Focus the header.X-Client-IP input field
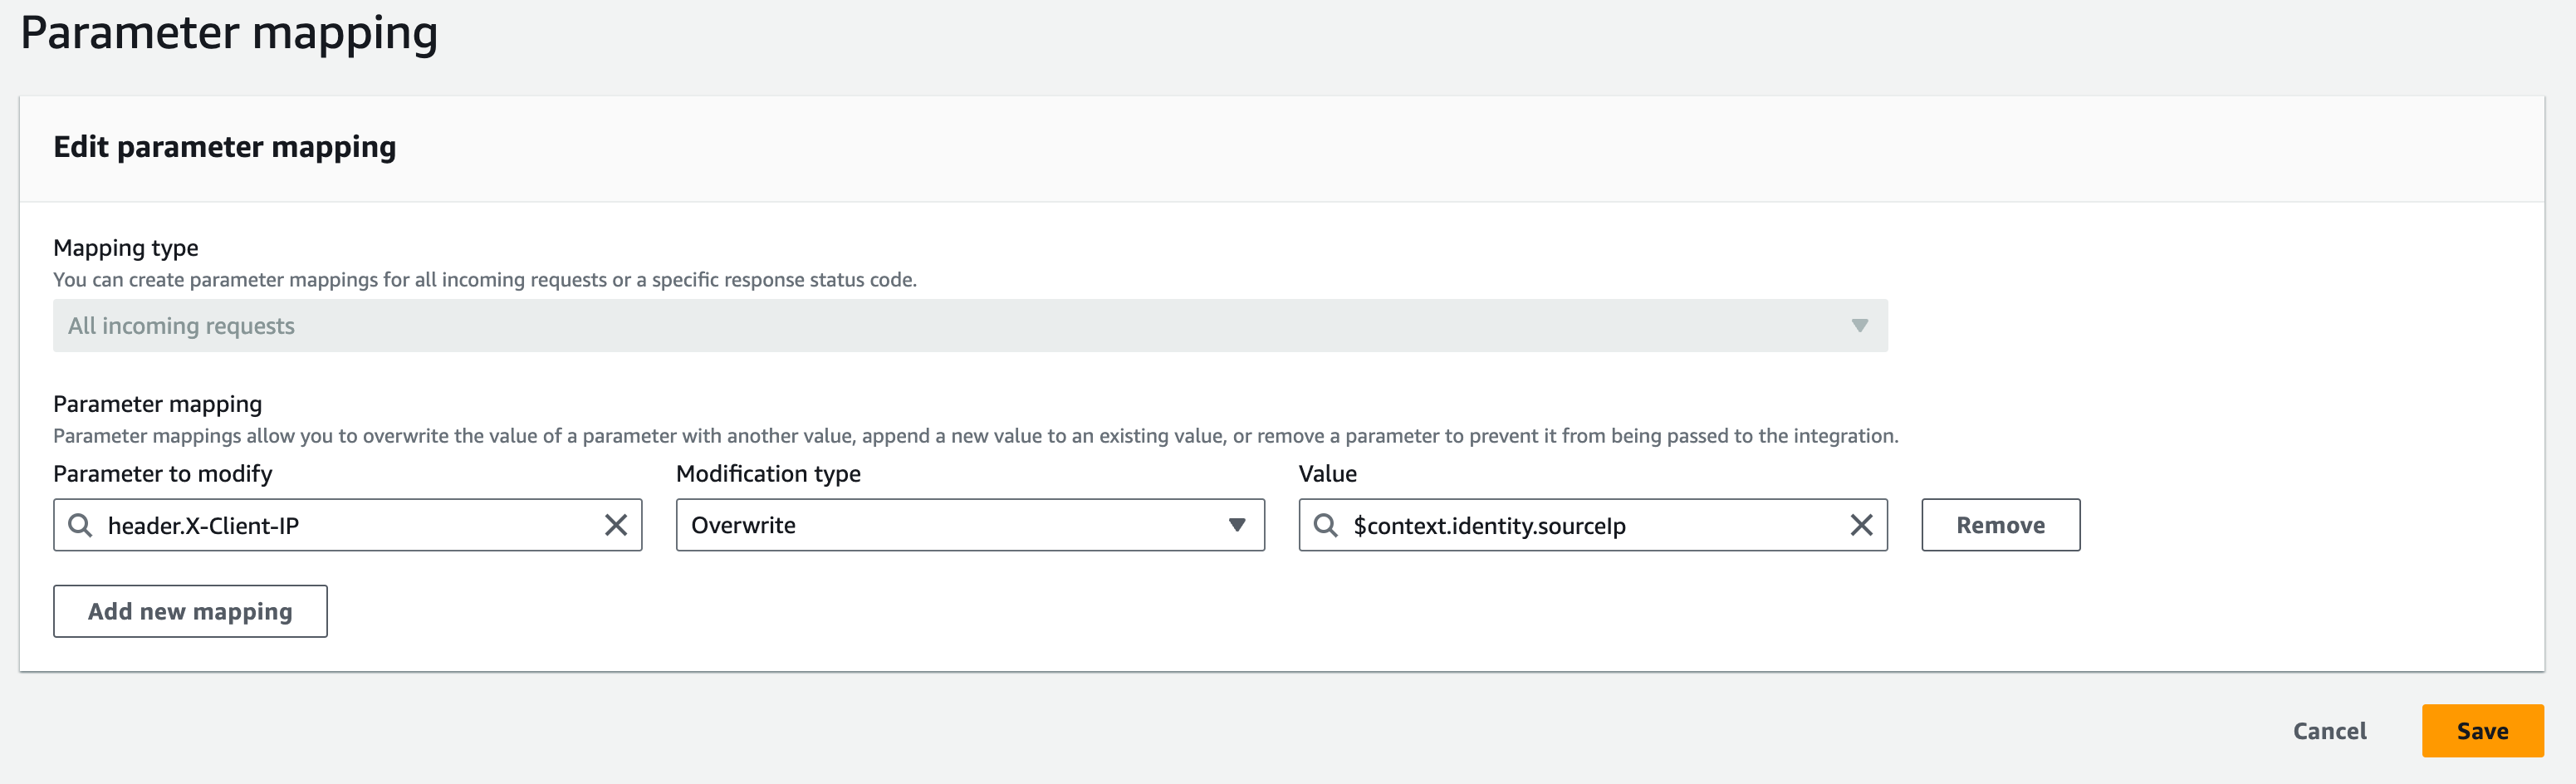2576x784 pixels. (x=340, y=525)
